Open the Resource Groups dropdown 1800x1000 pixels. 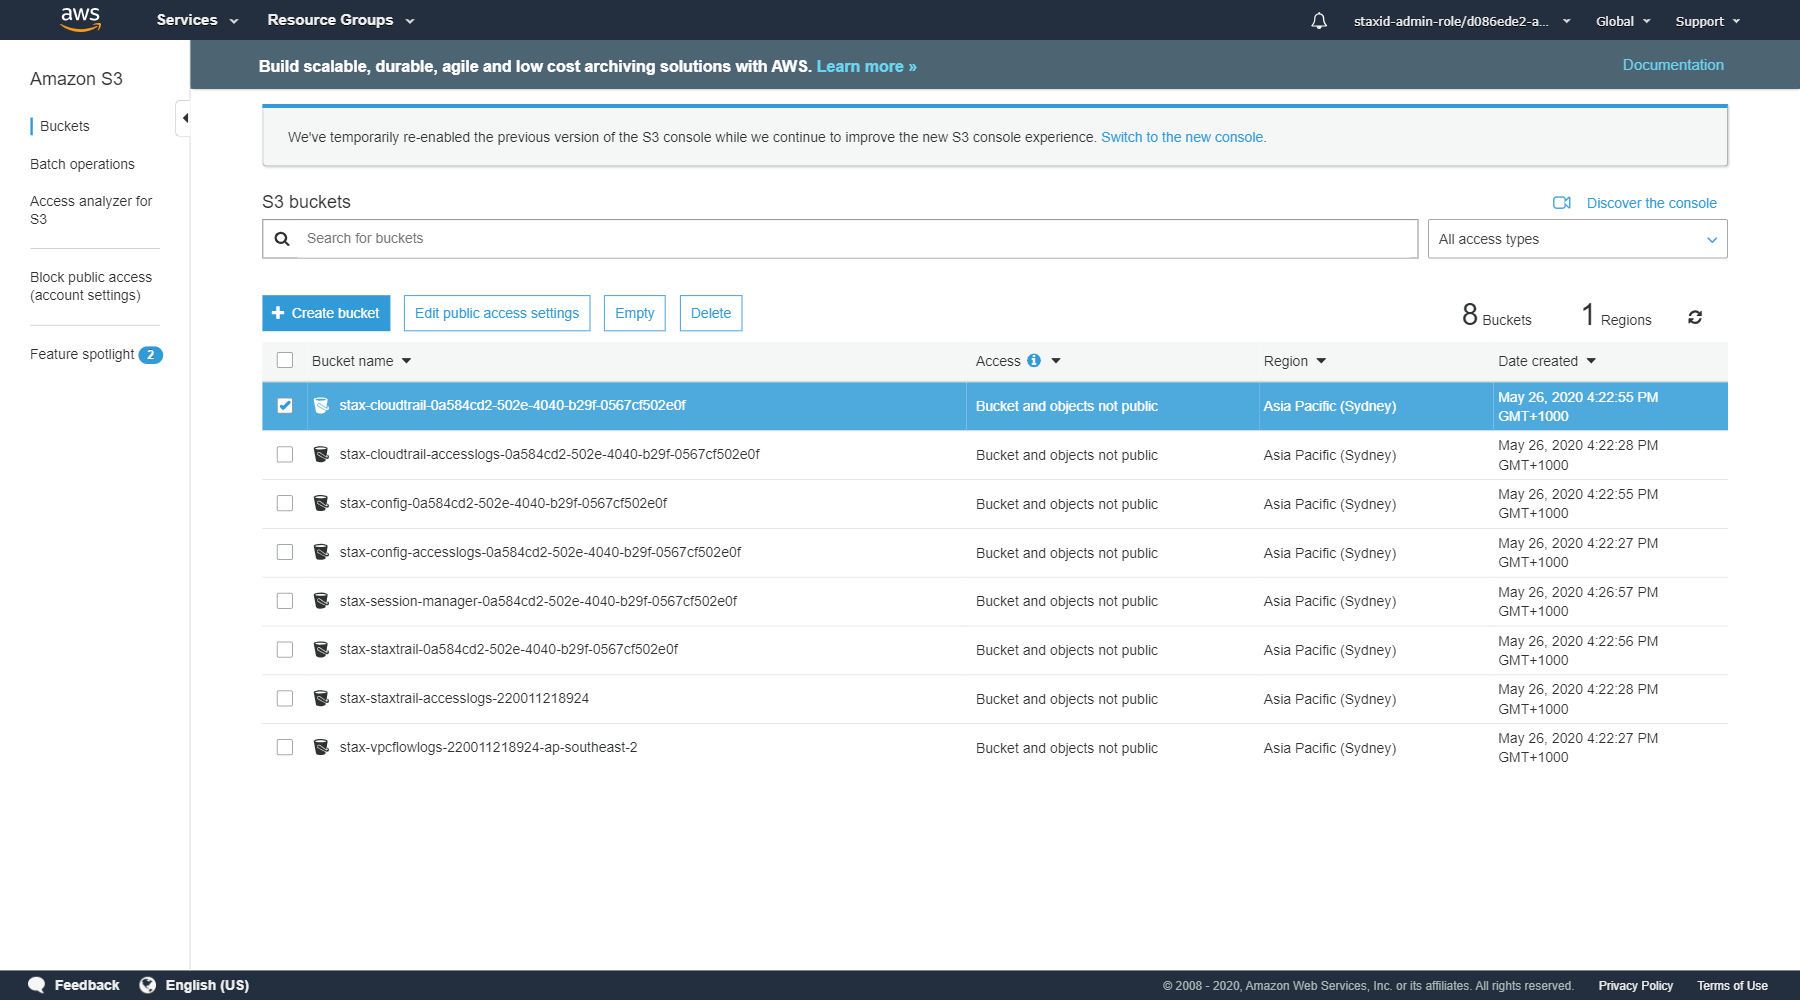pyautogui.click(x=340, y=20)
